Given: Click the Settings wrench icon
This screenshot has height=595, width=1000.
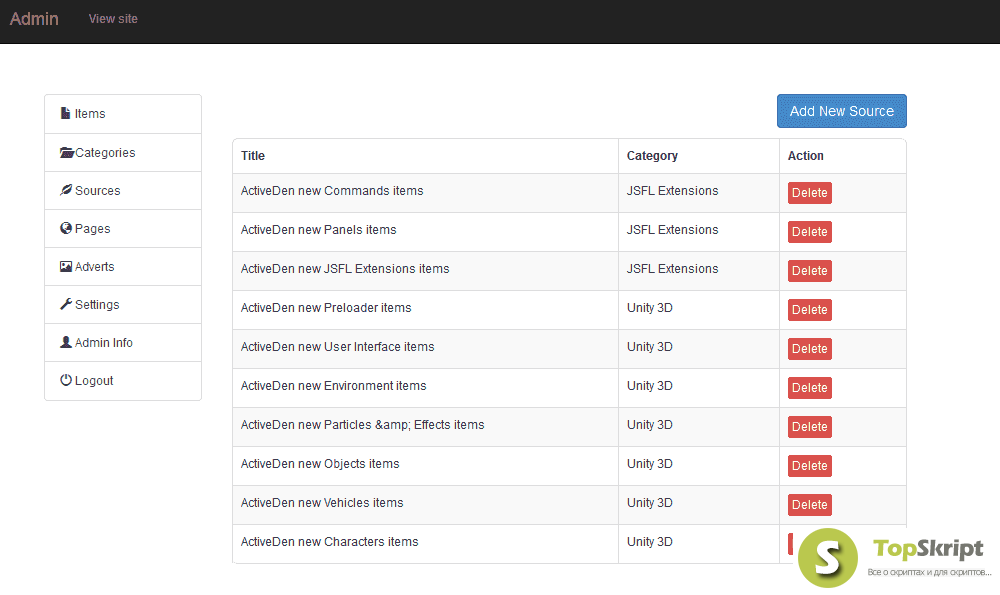Looking at the screenshot, I should coord(66,304).
